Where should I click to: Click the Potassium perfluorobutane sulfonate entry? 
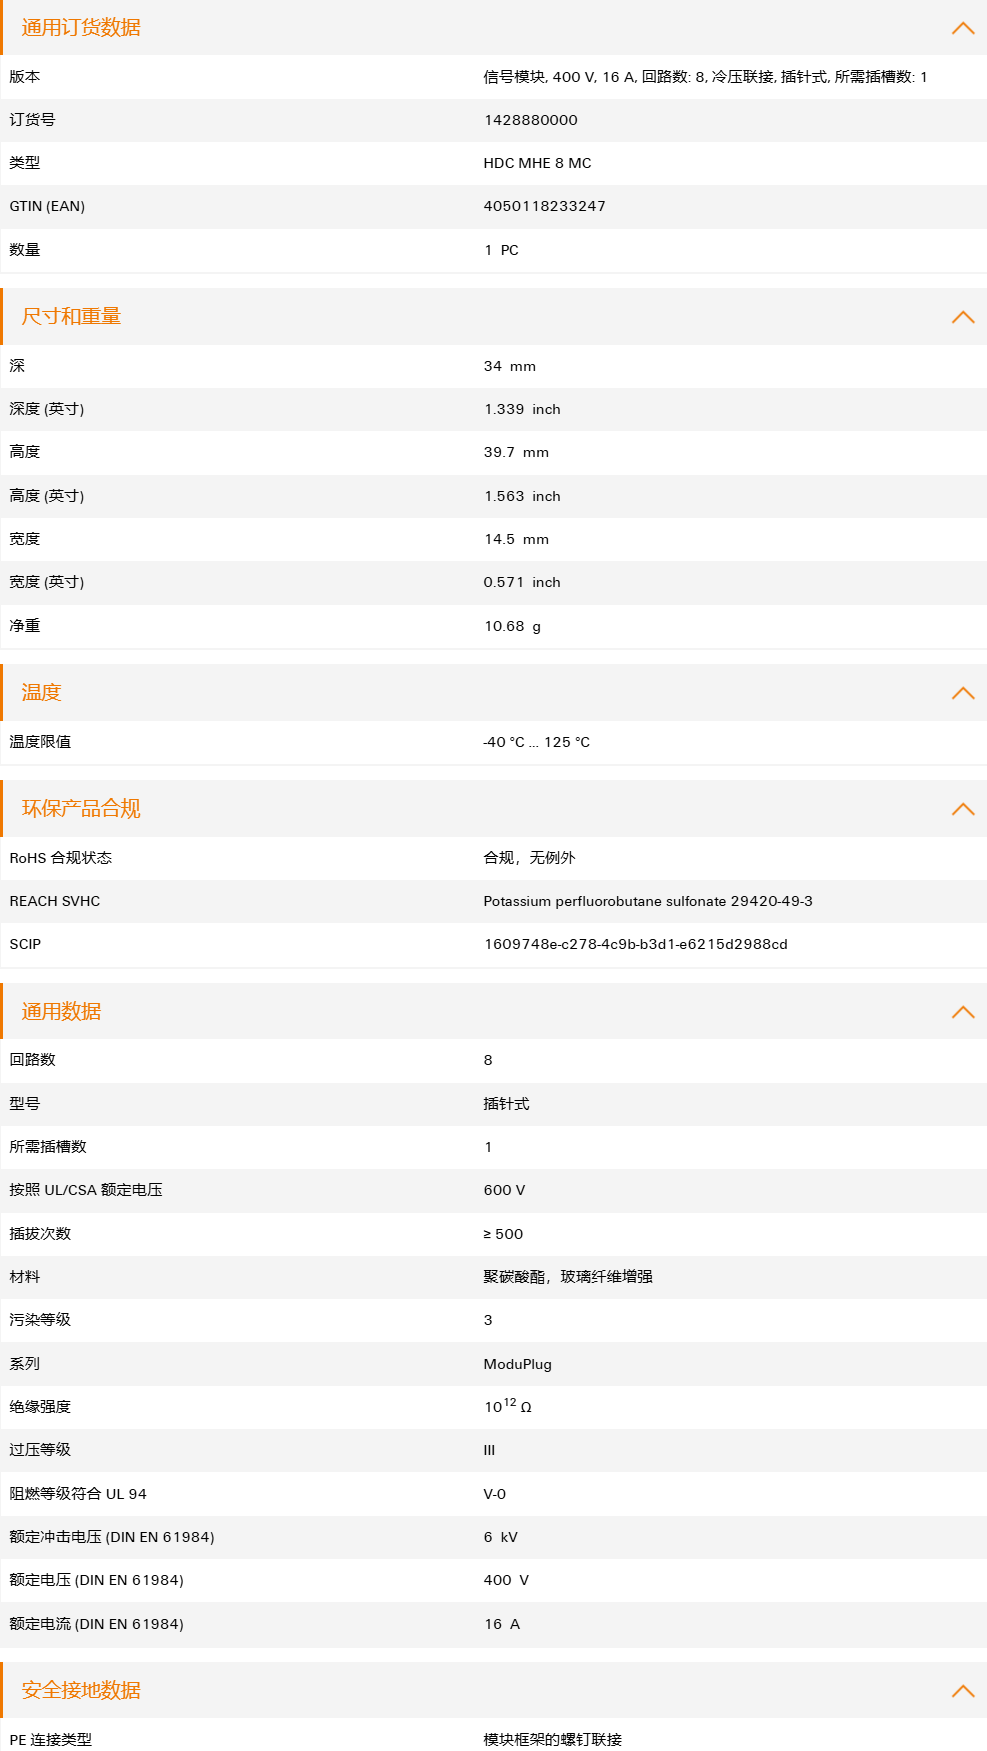pos(647,901)
